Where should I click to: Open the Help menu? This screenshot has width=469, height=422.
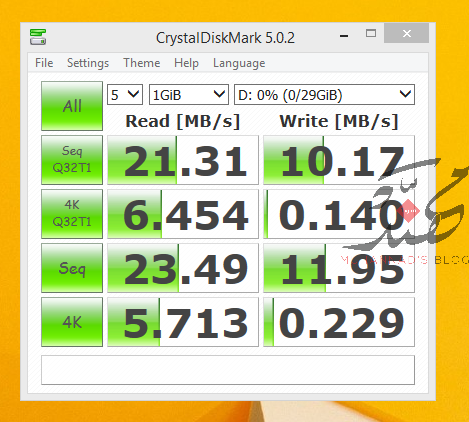point(186,63)
